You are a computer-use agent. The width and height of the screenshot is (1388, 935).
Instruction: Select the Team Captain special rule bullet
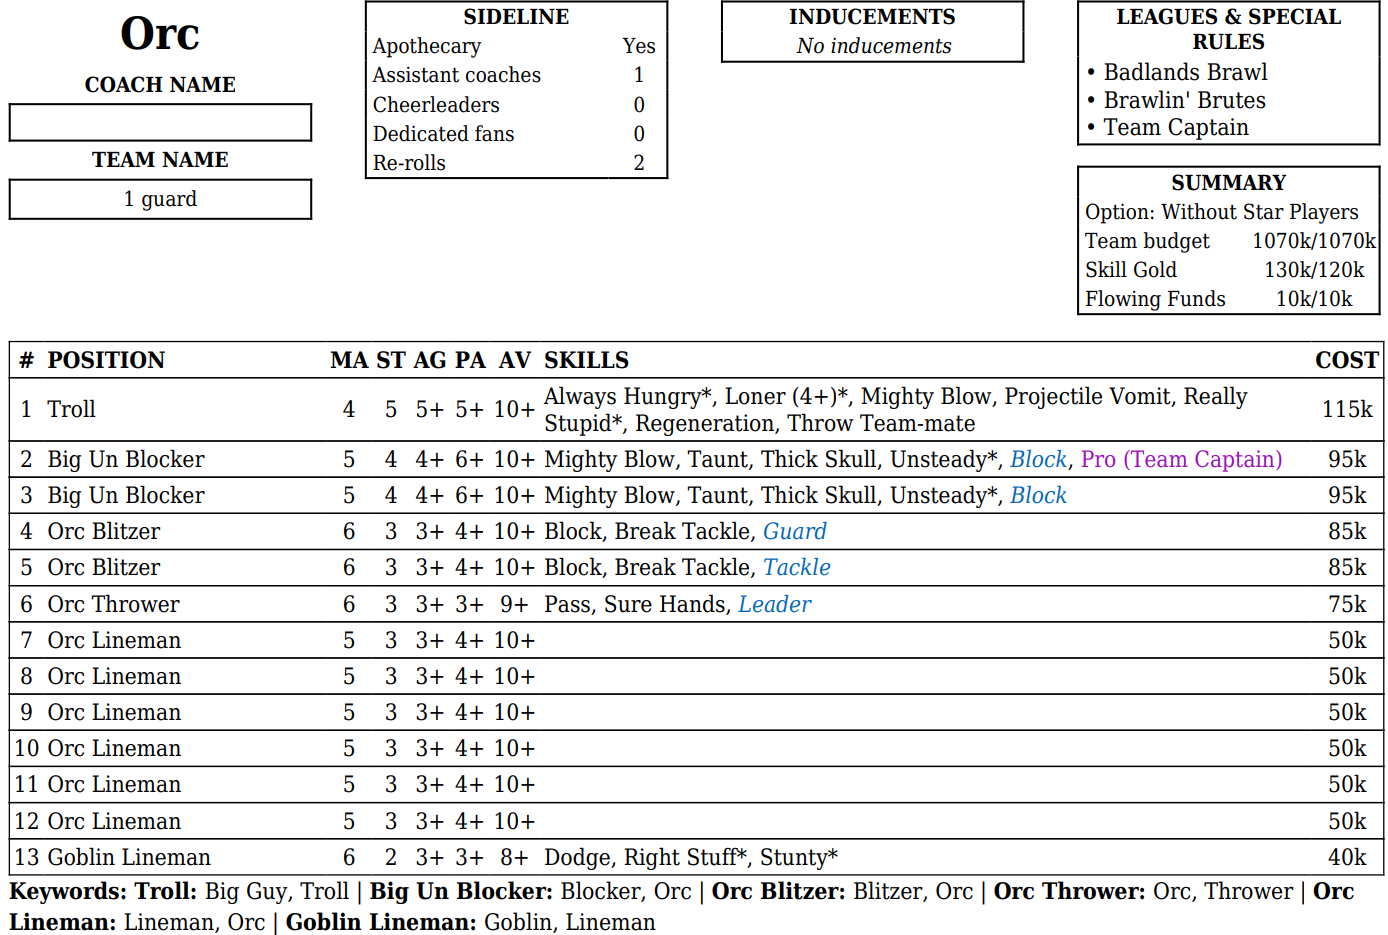click(1176, 127)
